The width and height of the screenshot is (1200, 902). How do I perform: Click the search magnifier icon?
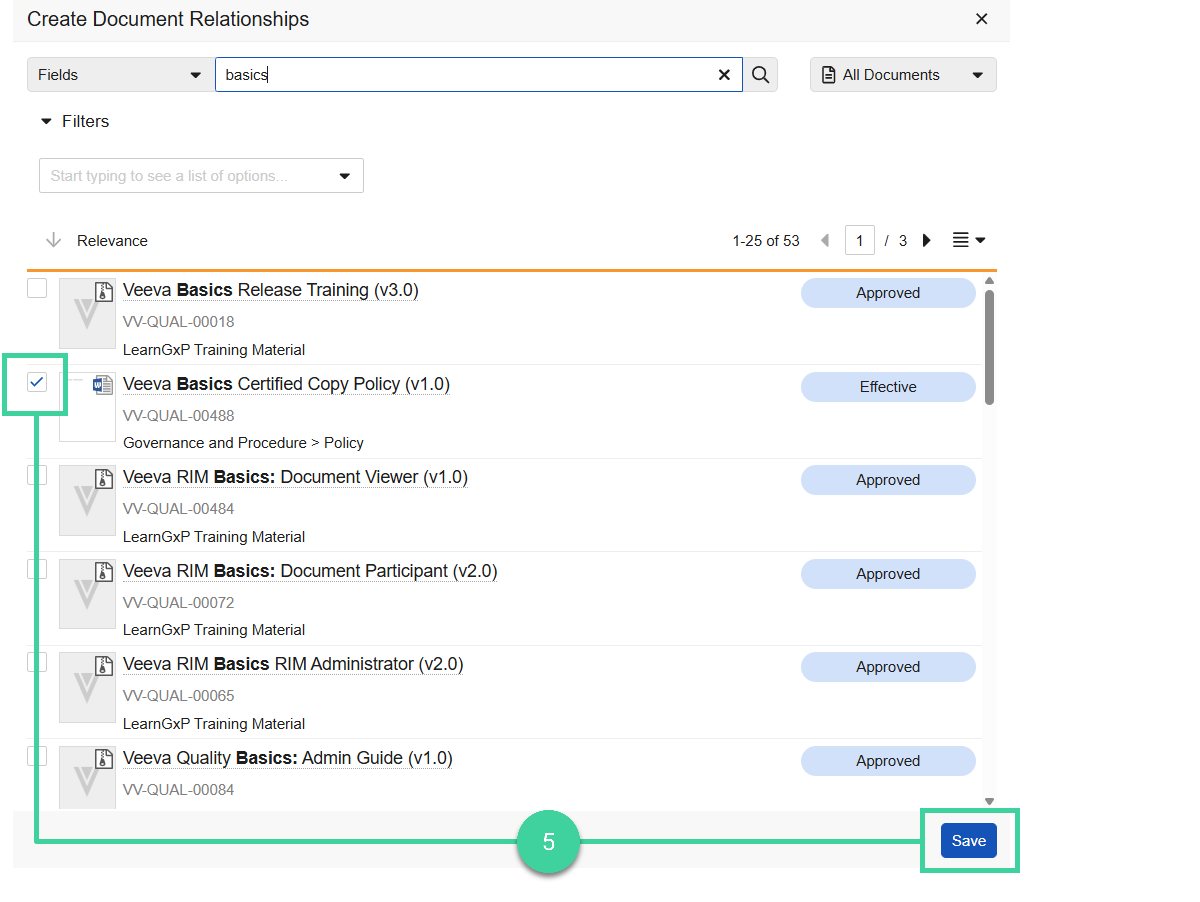click(760, 74)
